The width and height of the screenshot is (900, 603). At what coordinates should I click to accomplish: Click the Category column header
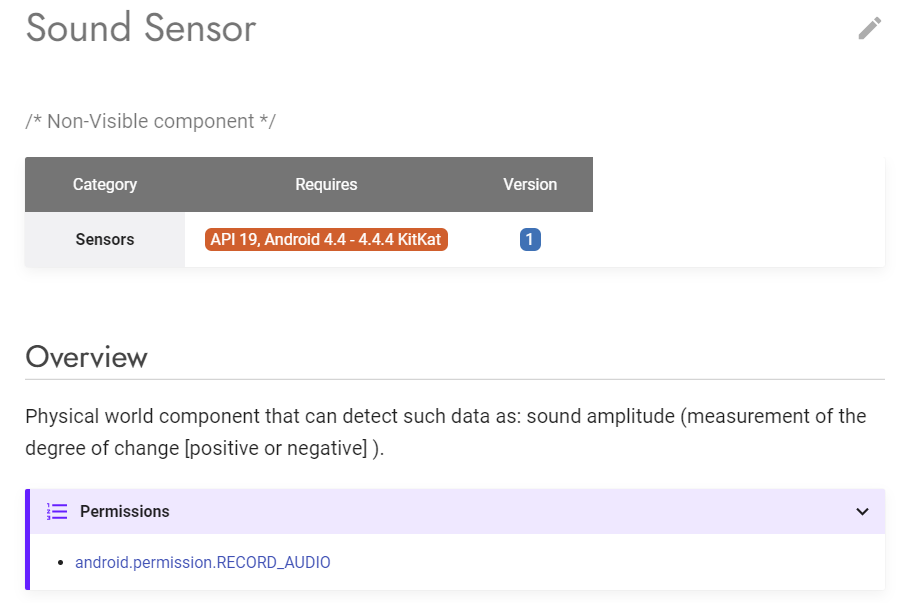104,184
